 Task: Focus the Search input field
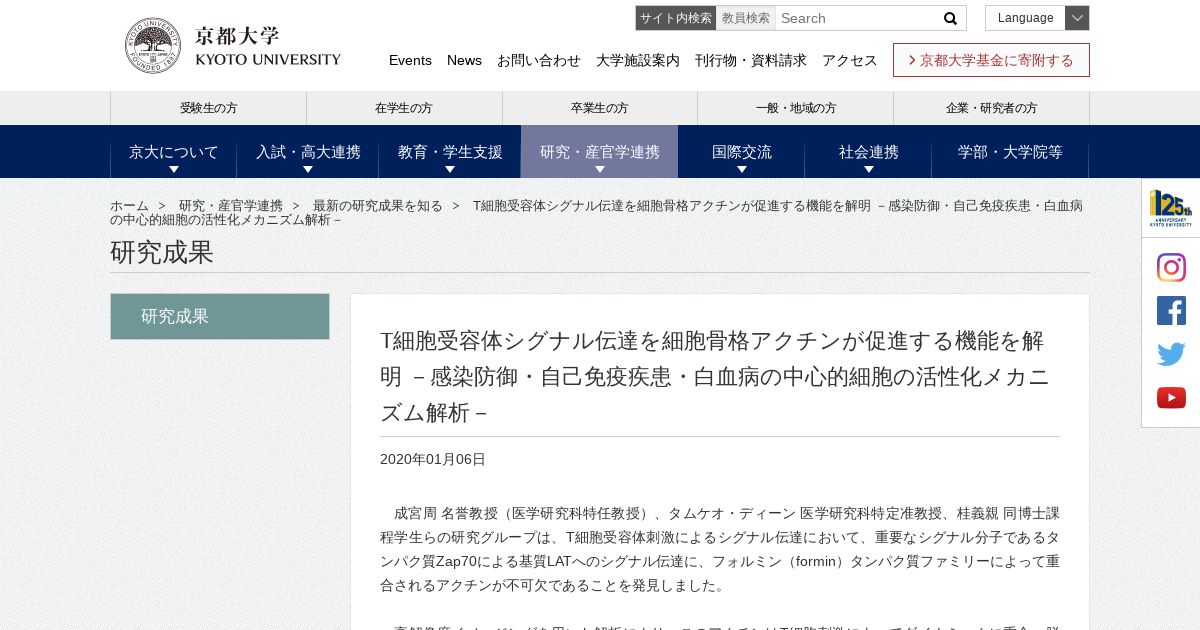(856, 18)
